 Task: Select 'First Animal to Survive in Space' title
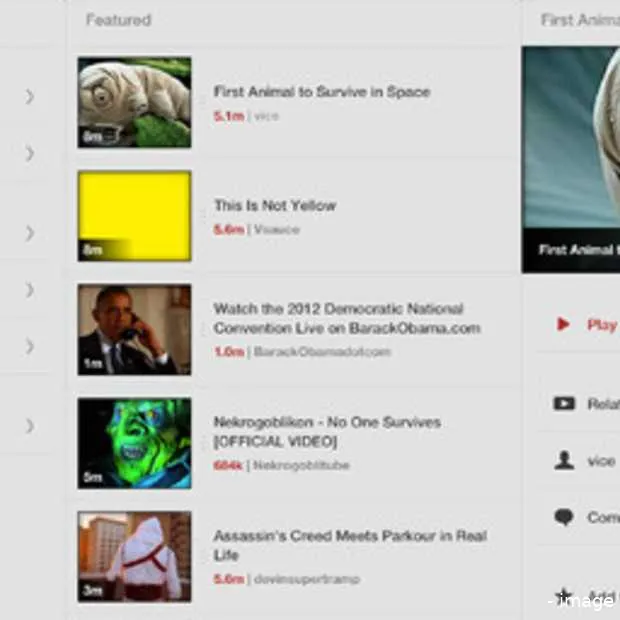[321, 92]
